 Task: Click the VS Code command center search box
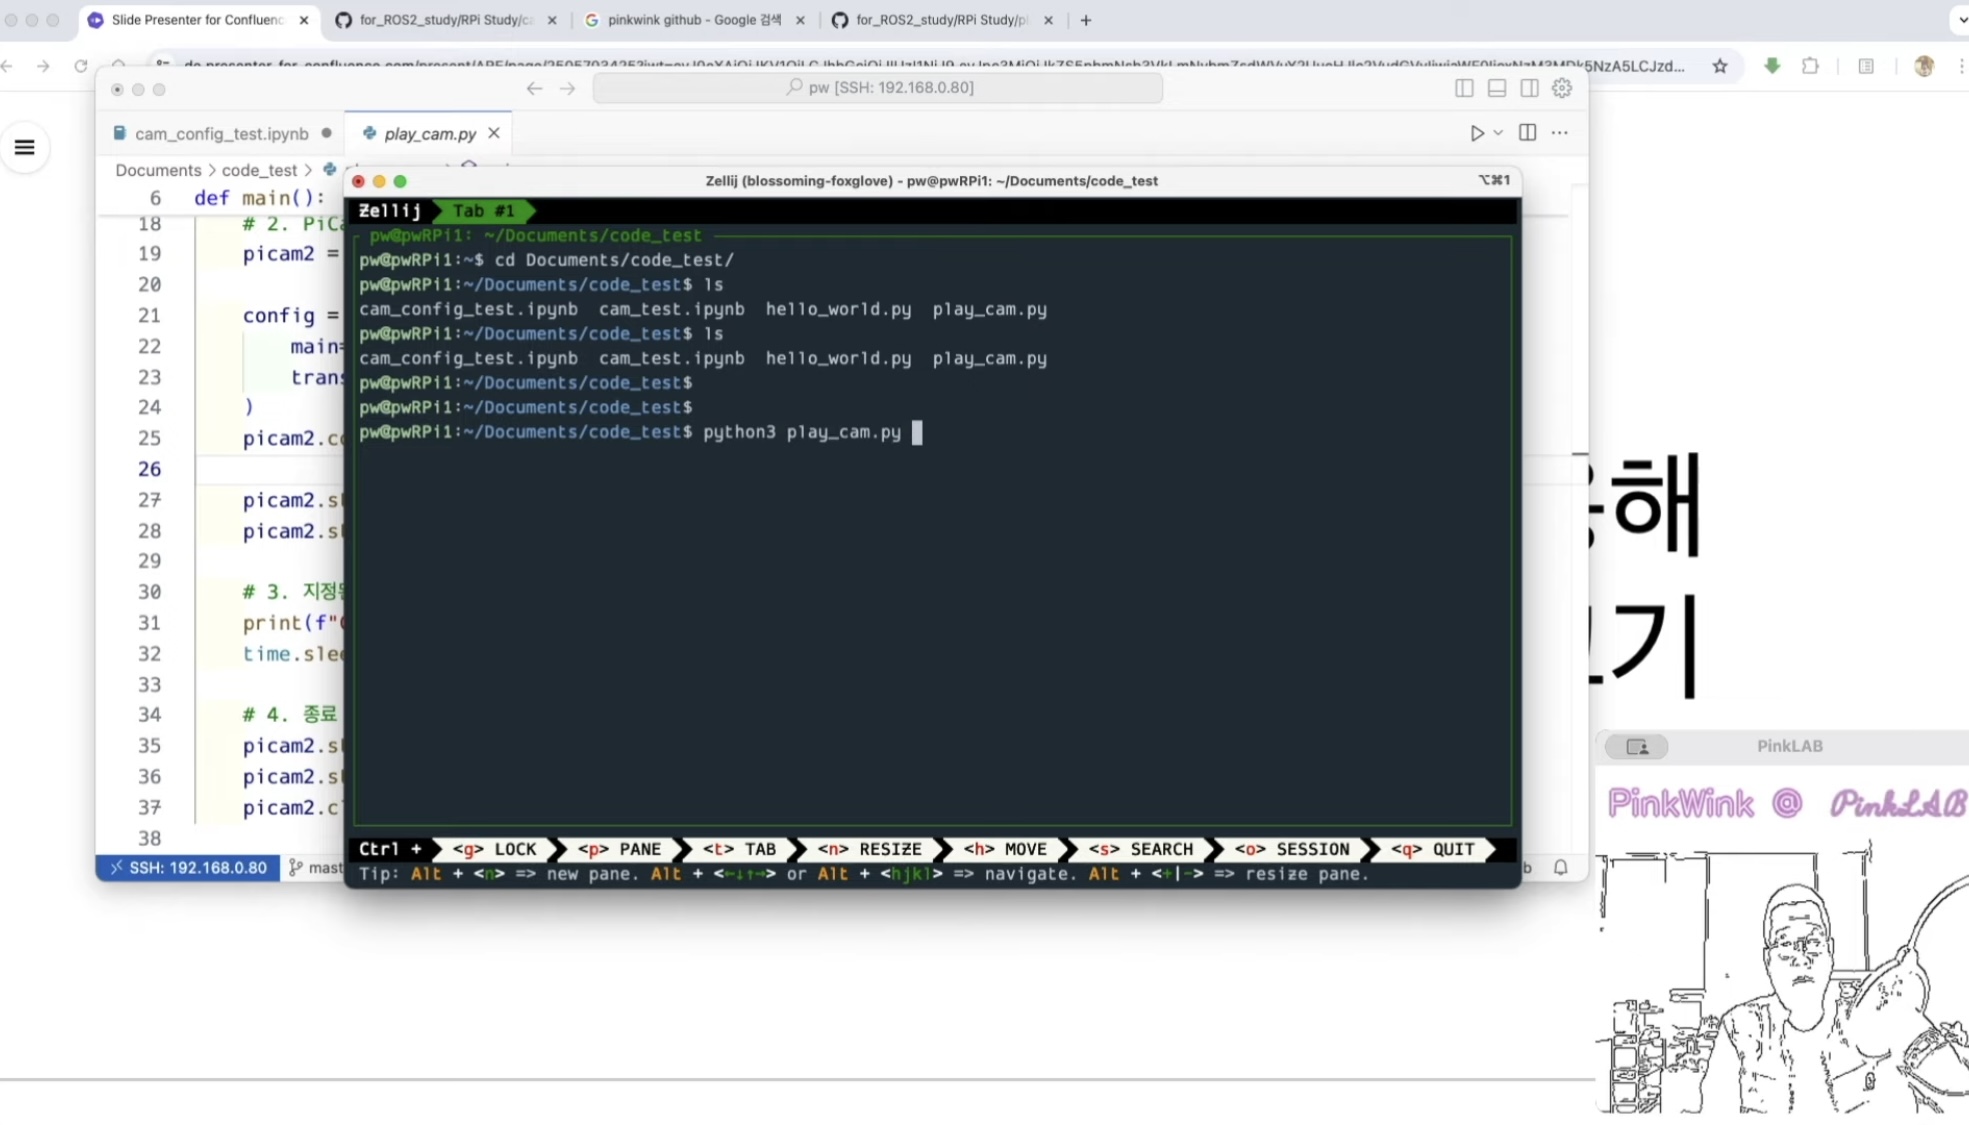[x=877, y=88]
